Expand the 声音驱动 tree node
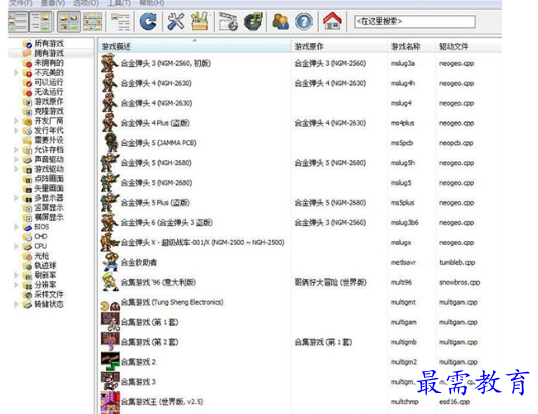 click(16, 159)
